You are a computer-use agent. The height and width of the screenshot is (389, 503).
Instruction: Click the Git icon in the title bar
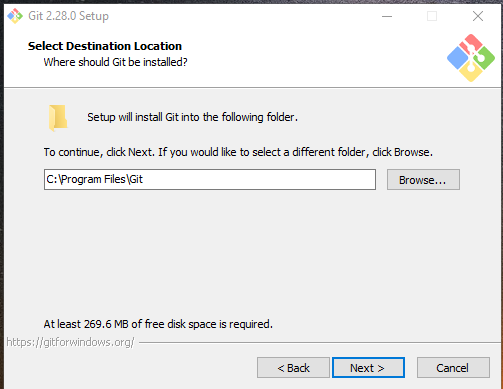click(15, 16)
